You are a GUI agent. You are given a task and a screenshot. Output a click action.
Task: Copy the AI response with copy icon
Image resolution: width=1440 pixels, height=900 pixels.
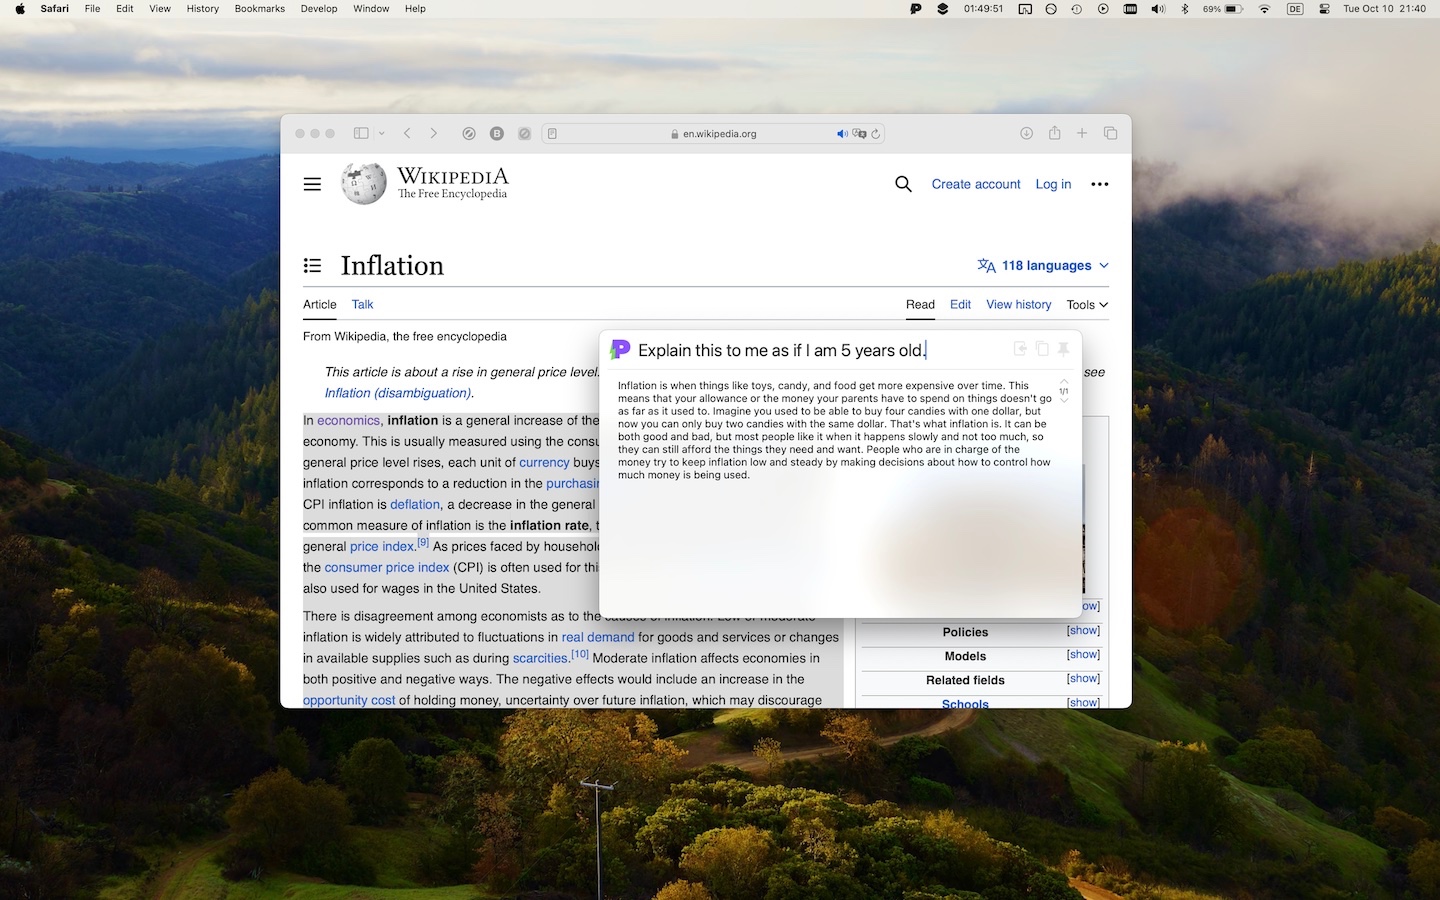click(1042, 349)
